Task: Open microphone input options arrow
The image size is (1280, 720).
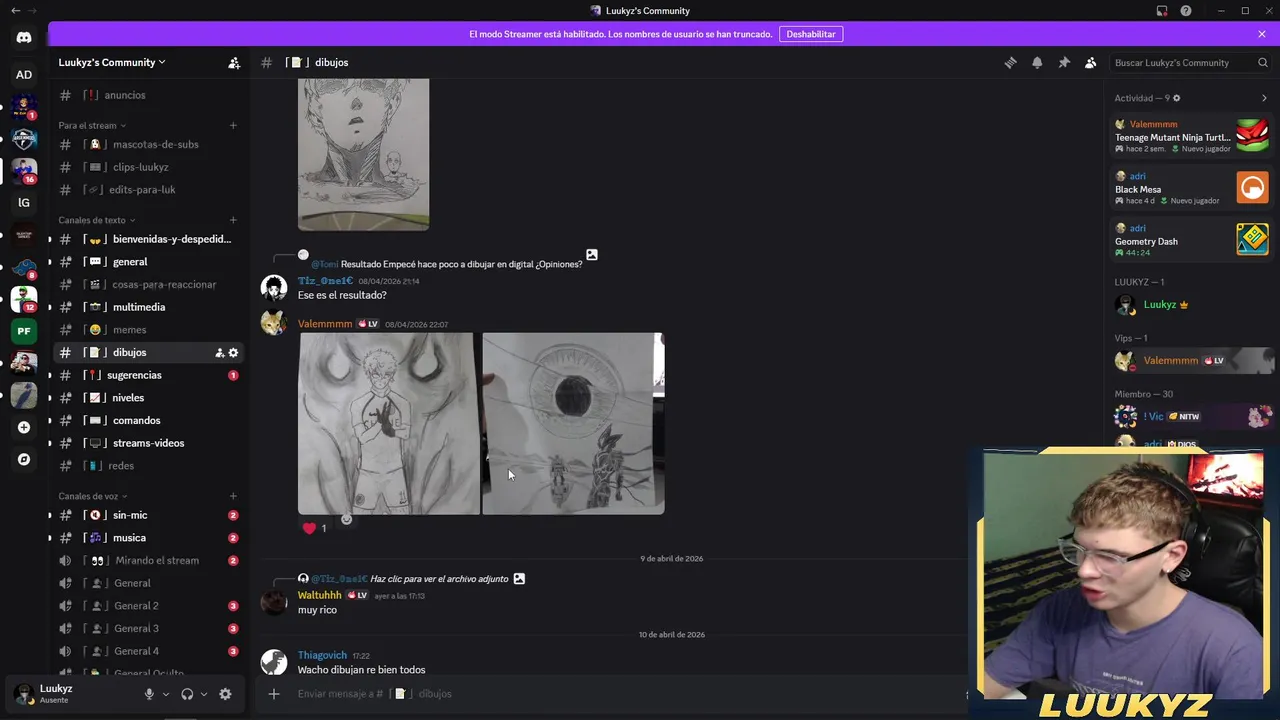Action: tap(166, 694)
